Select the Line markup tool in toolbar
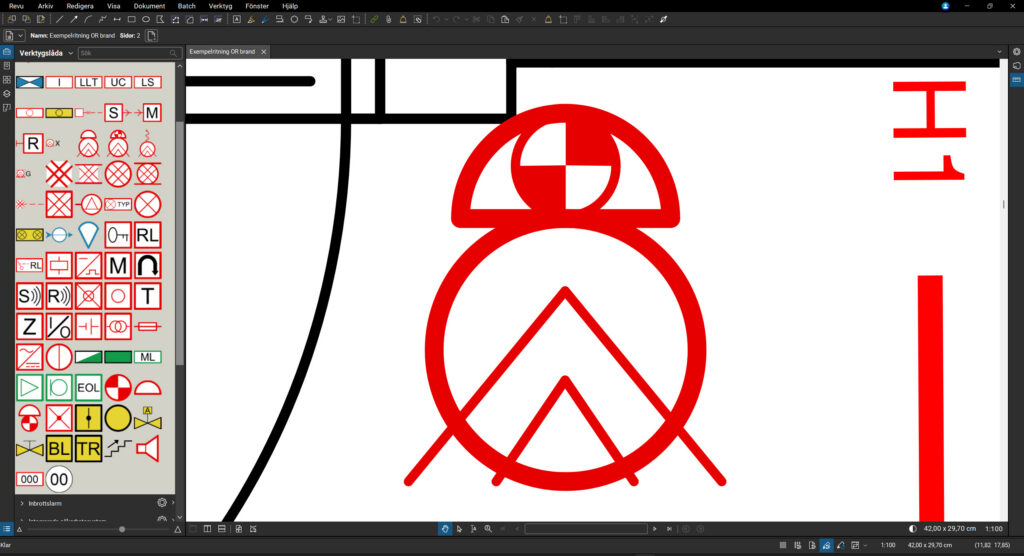Screen dimensions: 1024x556 (x=59, y=20)
